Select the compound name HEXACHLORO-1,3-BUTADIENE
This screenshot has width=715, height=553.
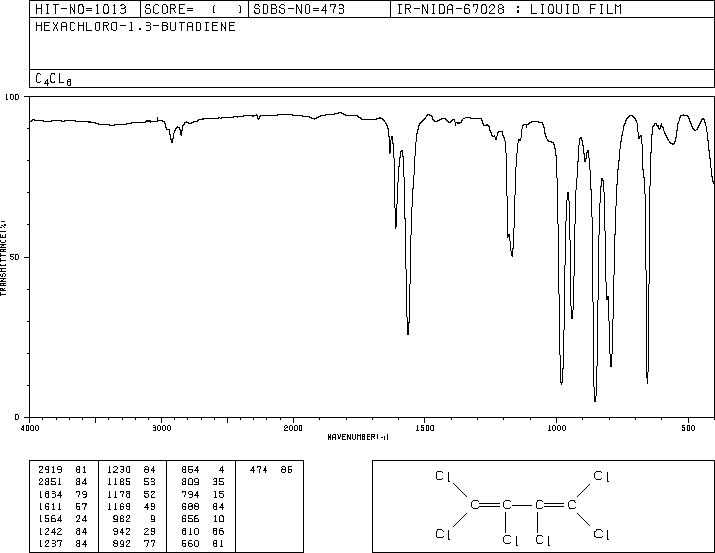(135, 26)
